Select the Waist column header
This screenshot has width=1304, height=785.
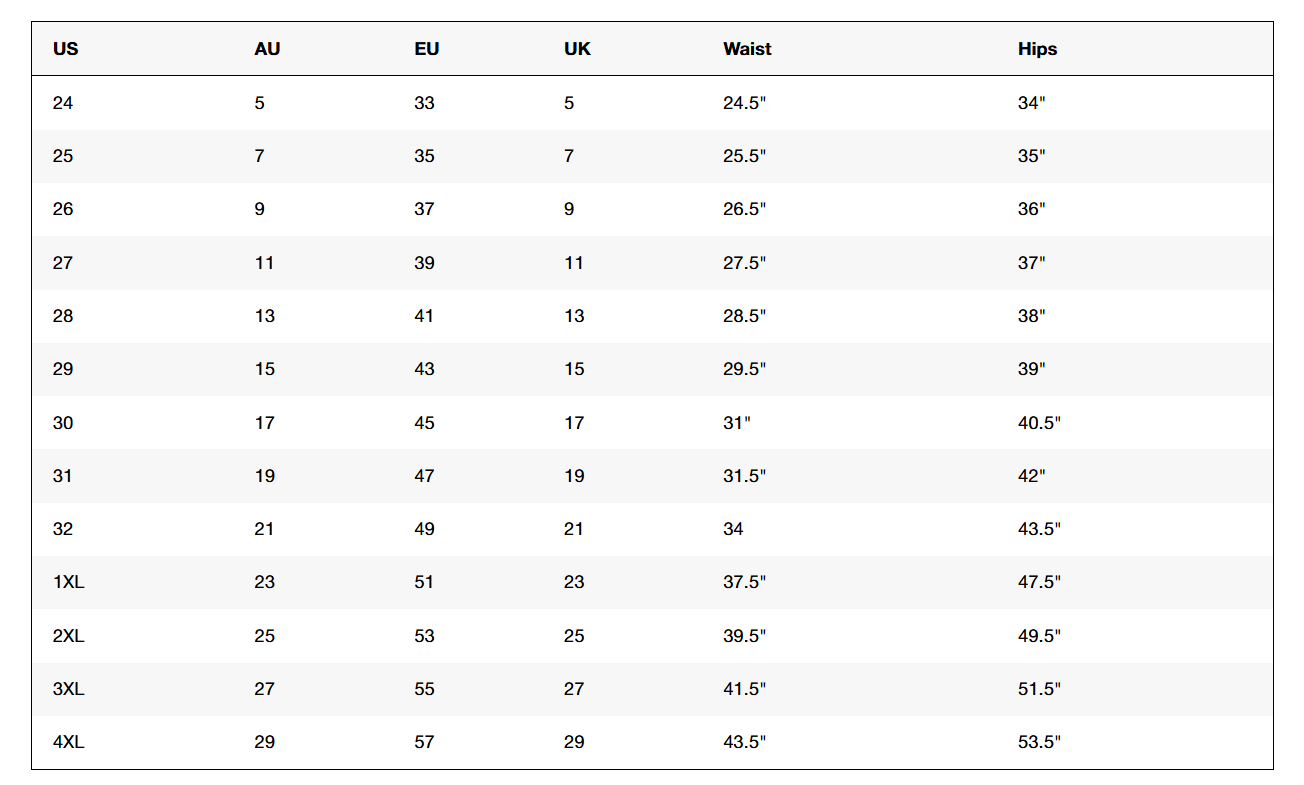[747, 49]
